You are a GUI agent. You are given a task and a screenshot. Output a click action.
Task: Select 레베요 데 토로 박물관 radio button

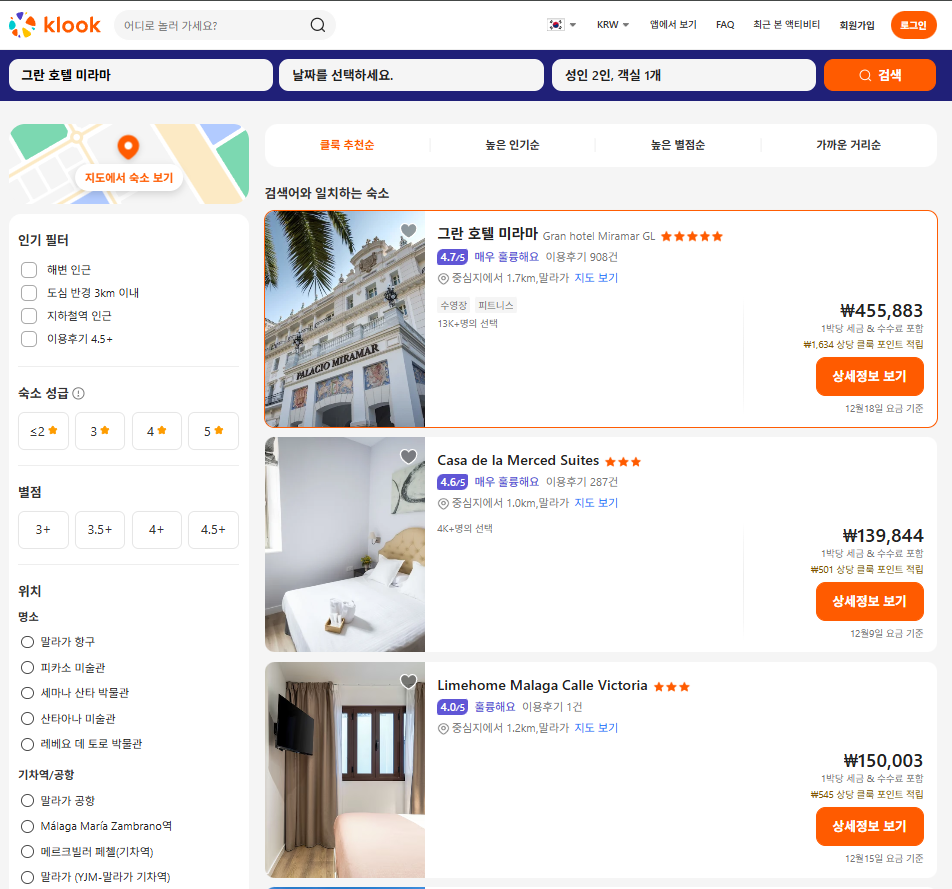[x=27, y=744]
